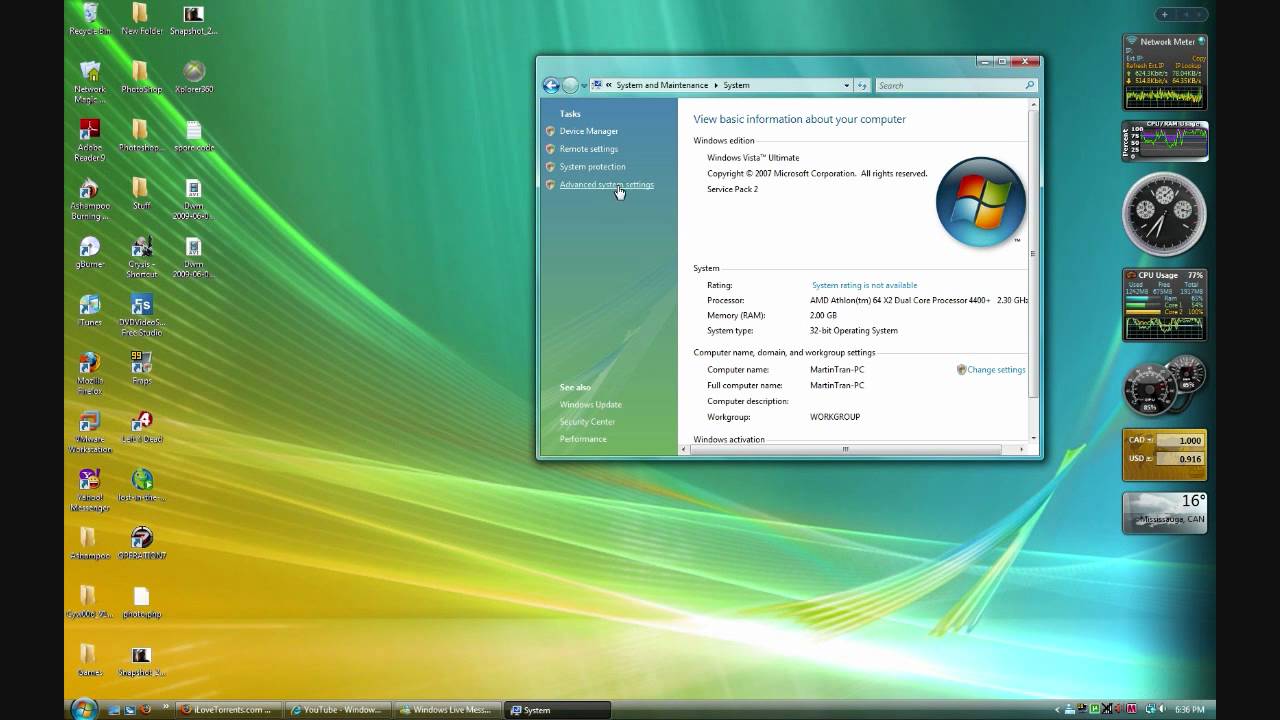Select the Fraps desktop shortcut
The width and height of the screenshot is (1280, 720).
point(141,368)
